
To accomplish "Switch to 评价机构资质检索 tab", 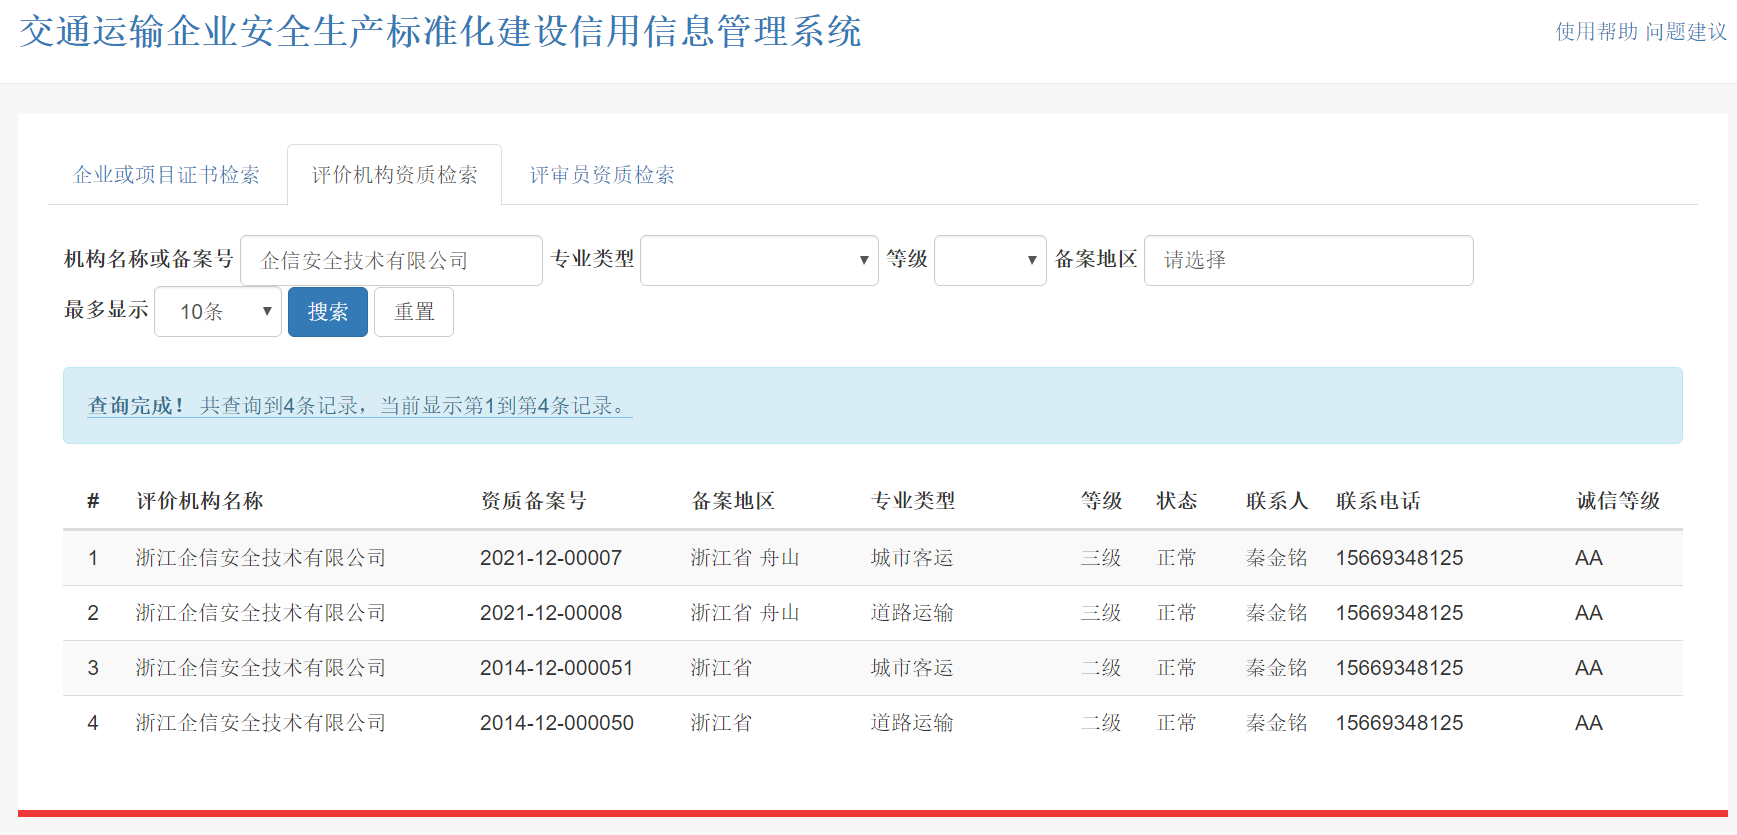I will pos(394,175).
